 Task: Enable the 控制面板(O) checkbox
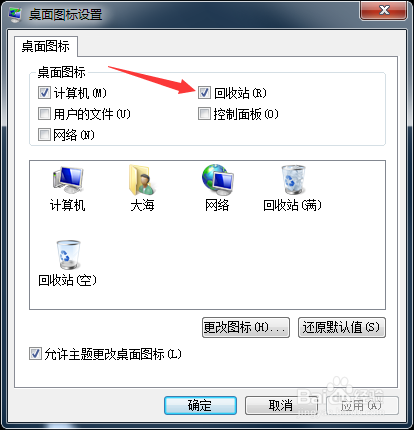(204, 114)
